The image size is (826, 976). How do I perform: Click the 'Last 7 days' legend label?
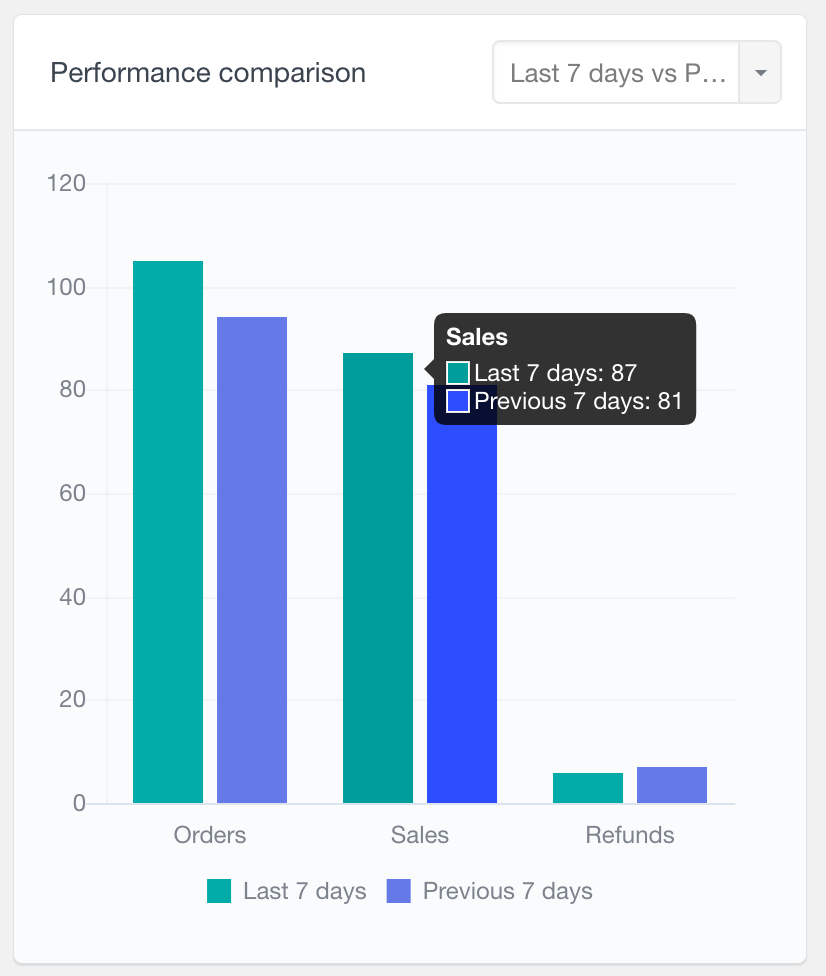(304, 891)
